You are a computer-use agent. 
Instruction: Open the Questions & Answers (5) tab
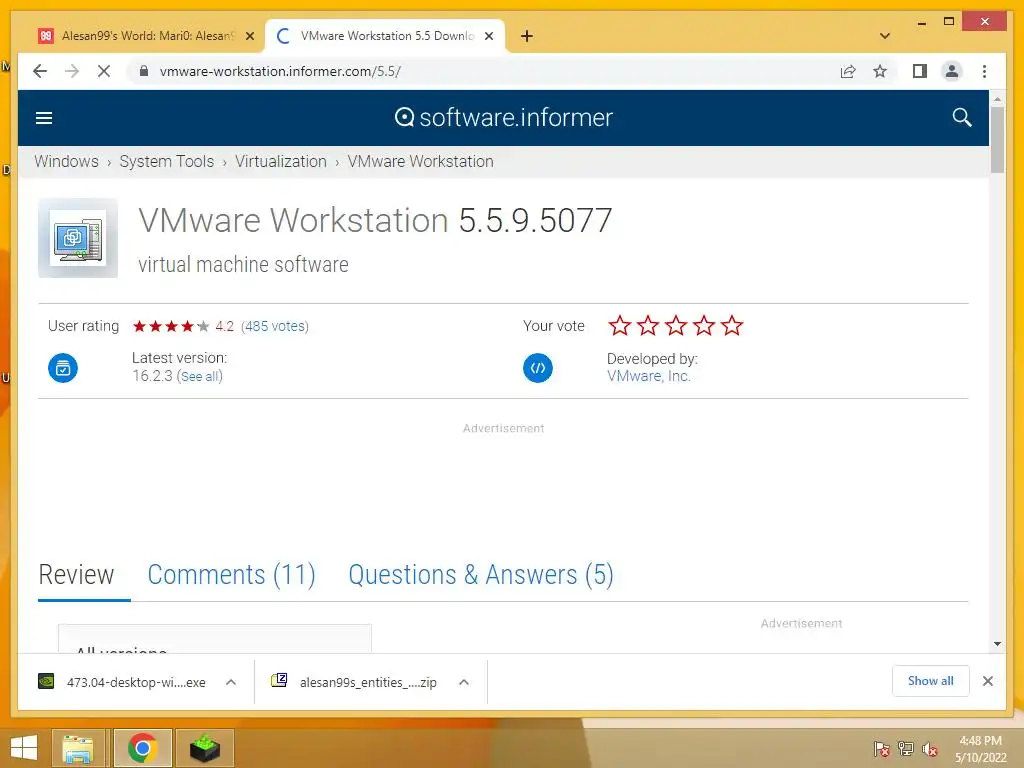click(481, 575)
